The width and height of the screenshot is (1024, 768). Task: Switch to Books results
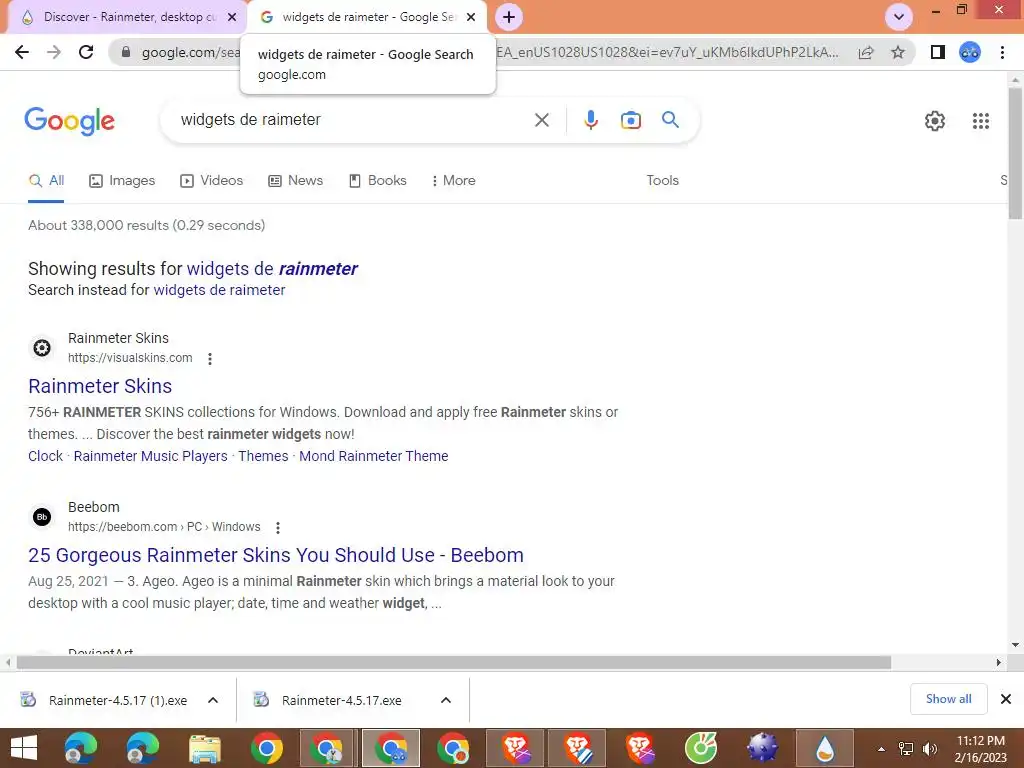pos(377,181)
